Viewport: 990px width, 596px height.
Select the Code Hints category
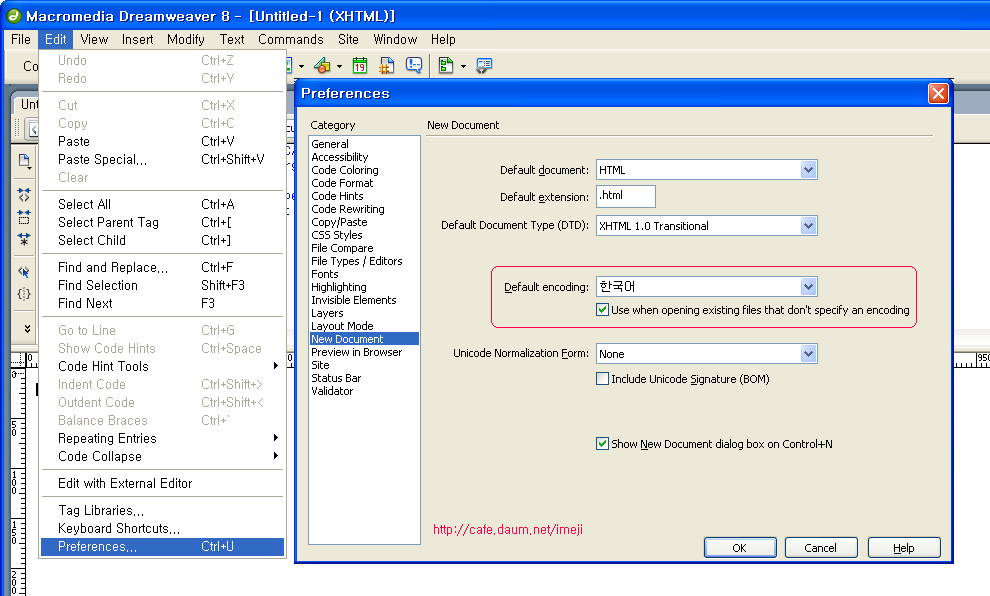tap(337, 196)
